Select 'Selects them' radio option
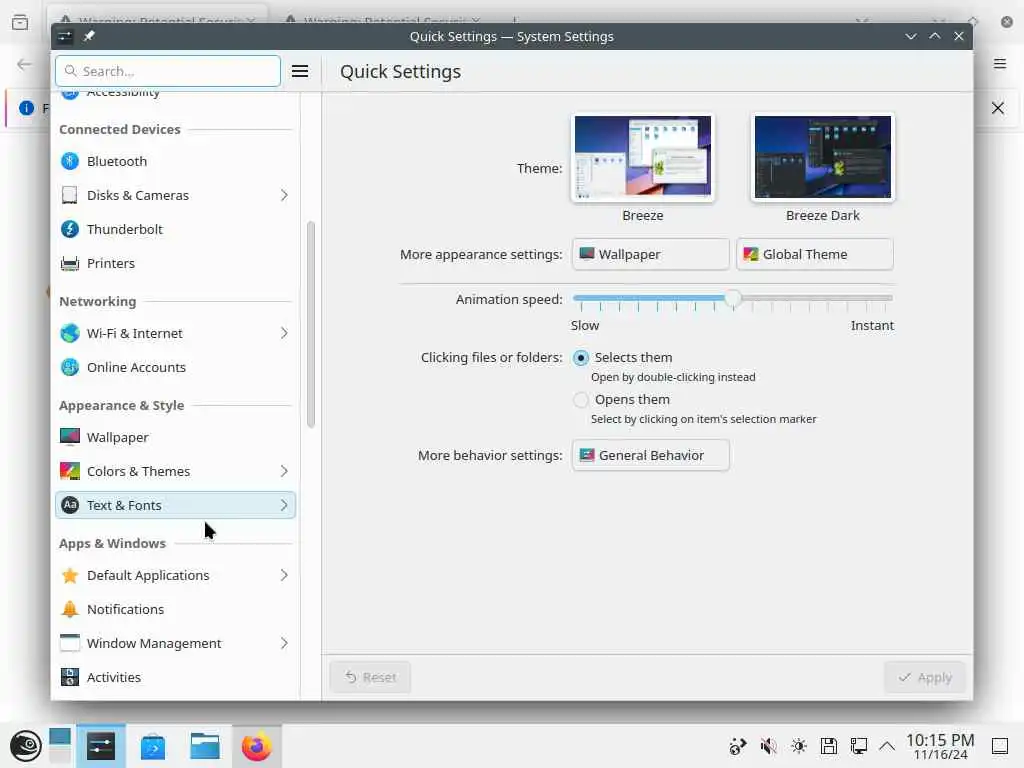The image size is (1024, 768). (581, 358)
